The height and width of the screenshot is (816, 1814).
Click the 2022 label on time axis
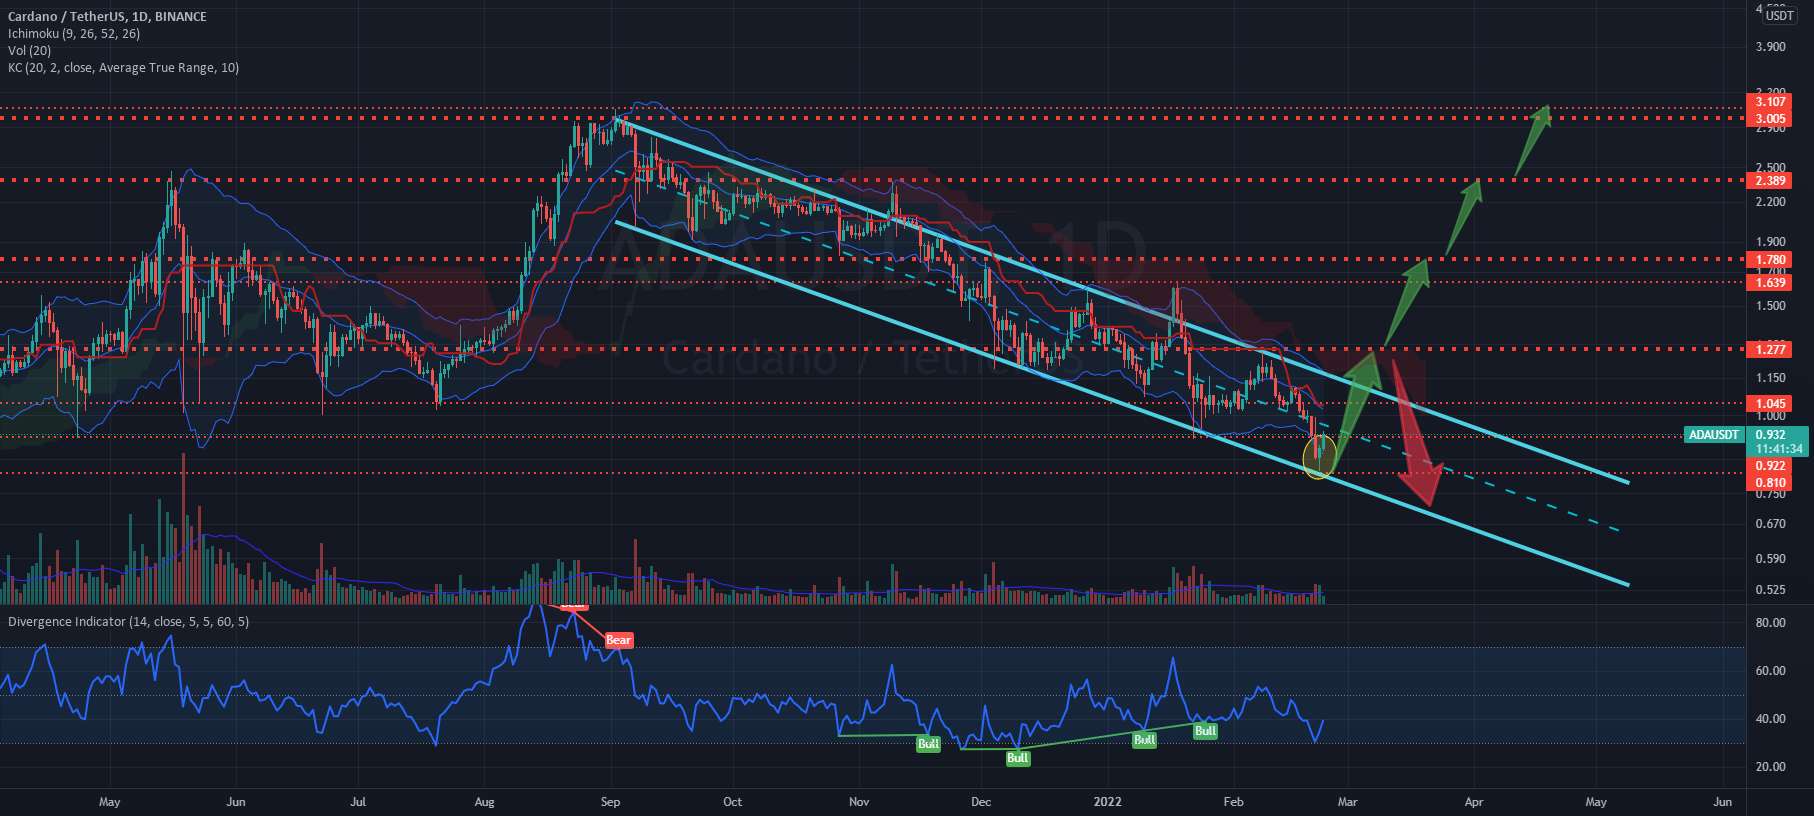(1108, 802)
